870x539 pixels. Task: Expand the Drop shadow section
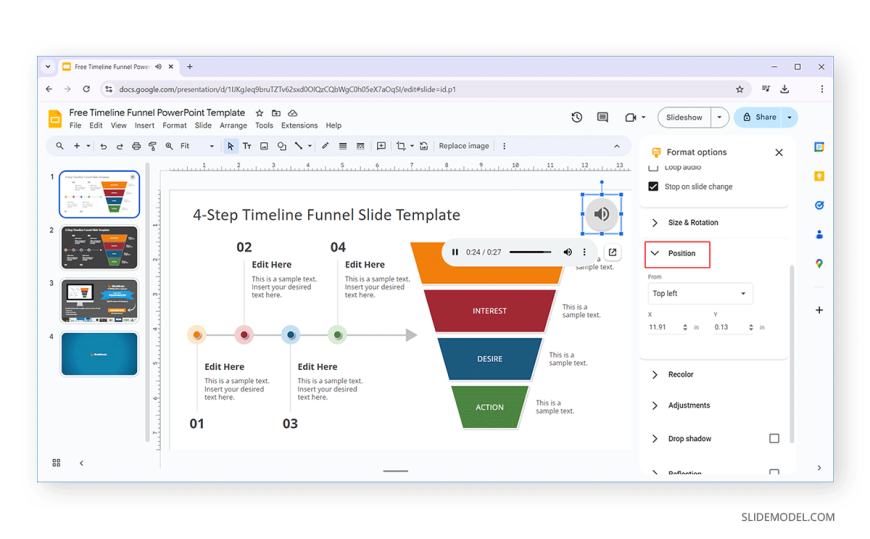pos(655,439)
